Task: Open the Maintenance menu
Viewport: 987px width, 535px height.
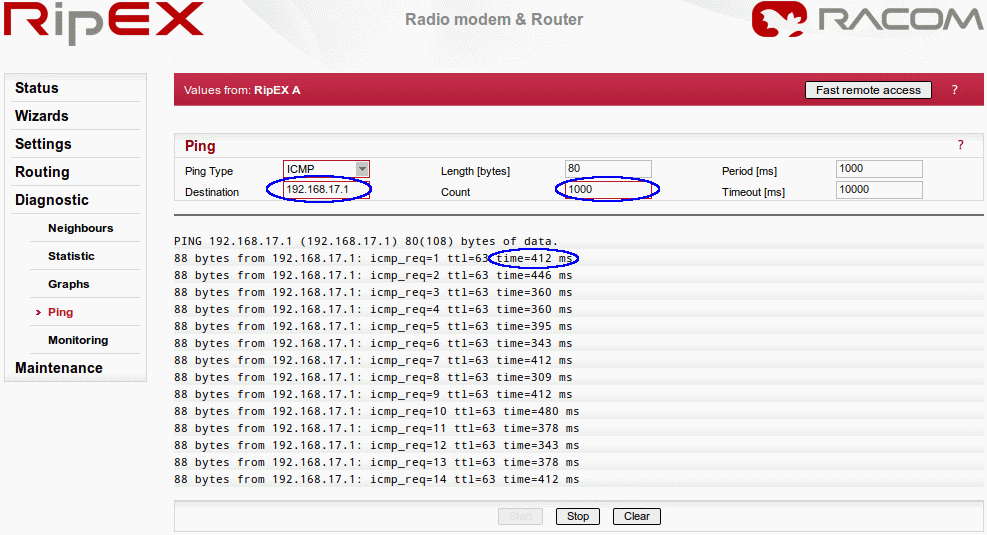Action: point(59,368)
